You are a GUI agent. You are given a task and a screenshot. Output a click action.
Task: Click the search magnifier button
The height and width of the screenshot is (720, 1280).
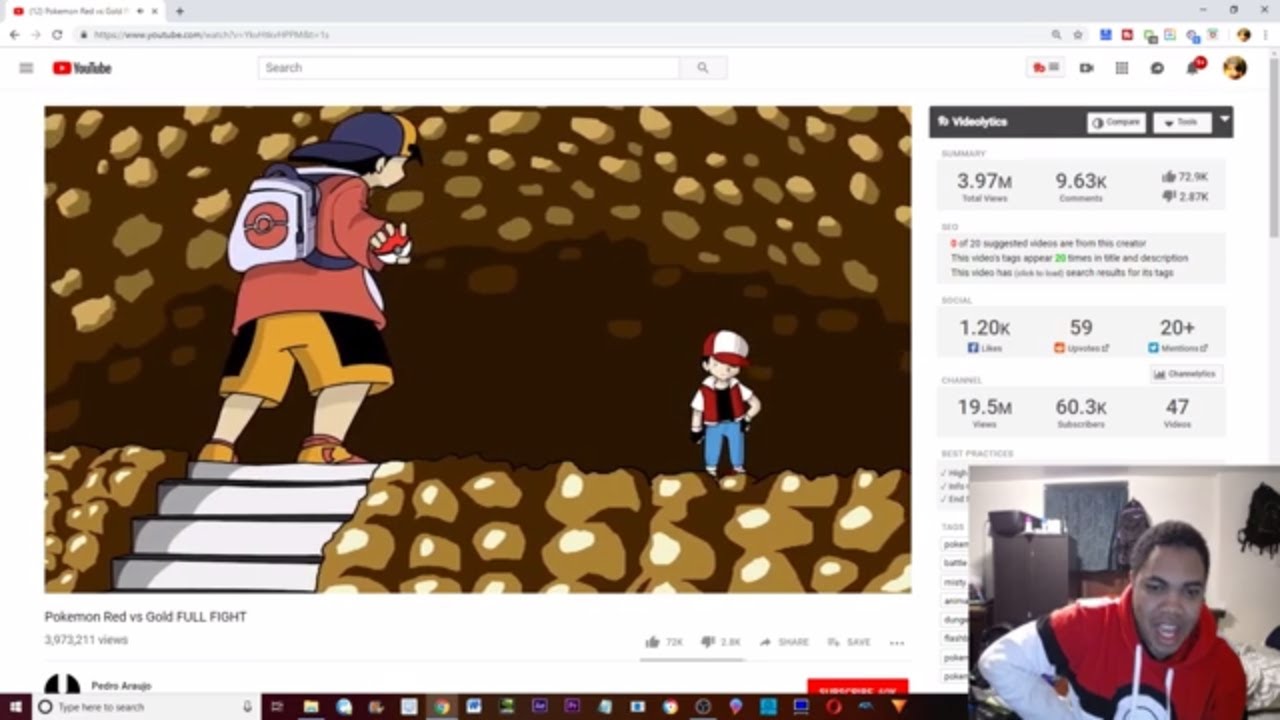click(x=703, y=68)
